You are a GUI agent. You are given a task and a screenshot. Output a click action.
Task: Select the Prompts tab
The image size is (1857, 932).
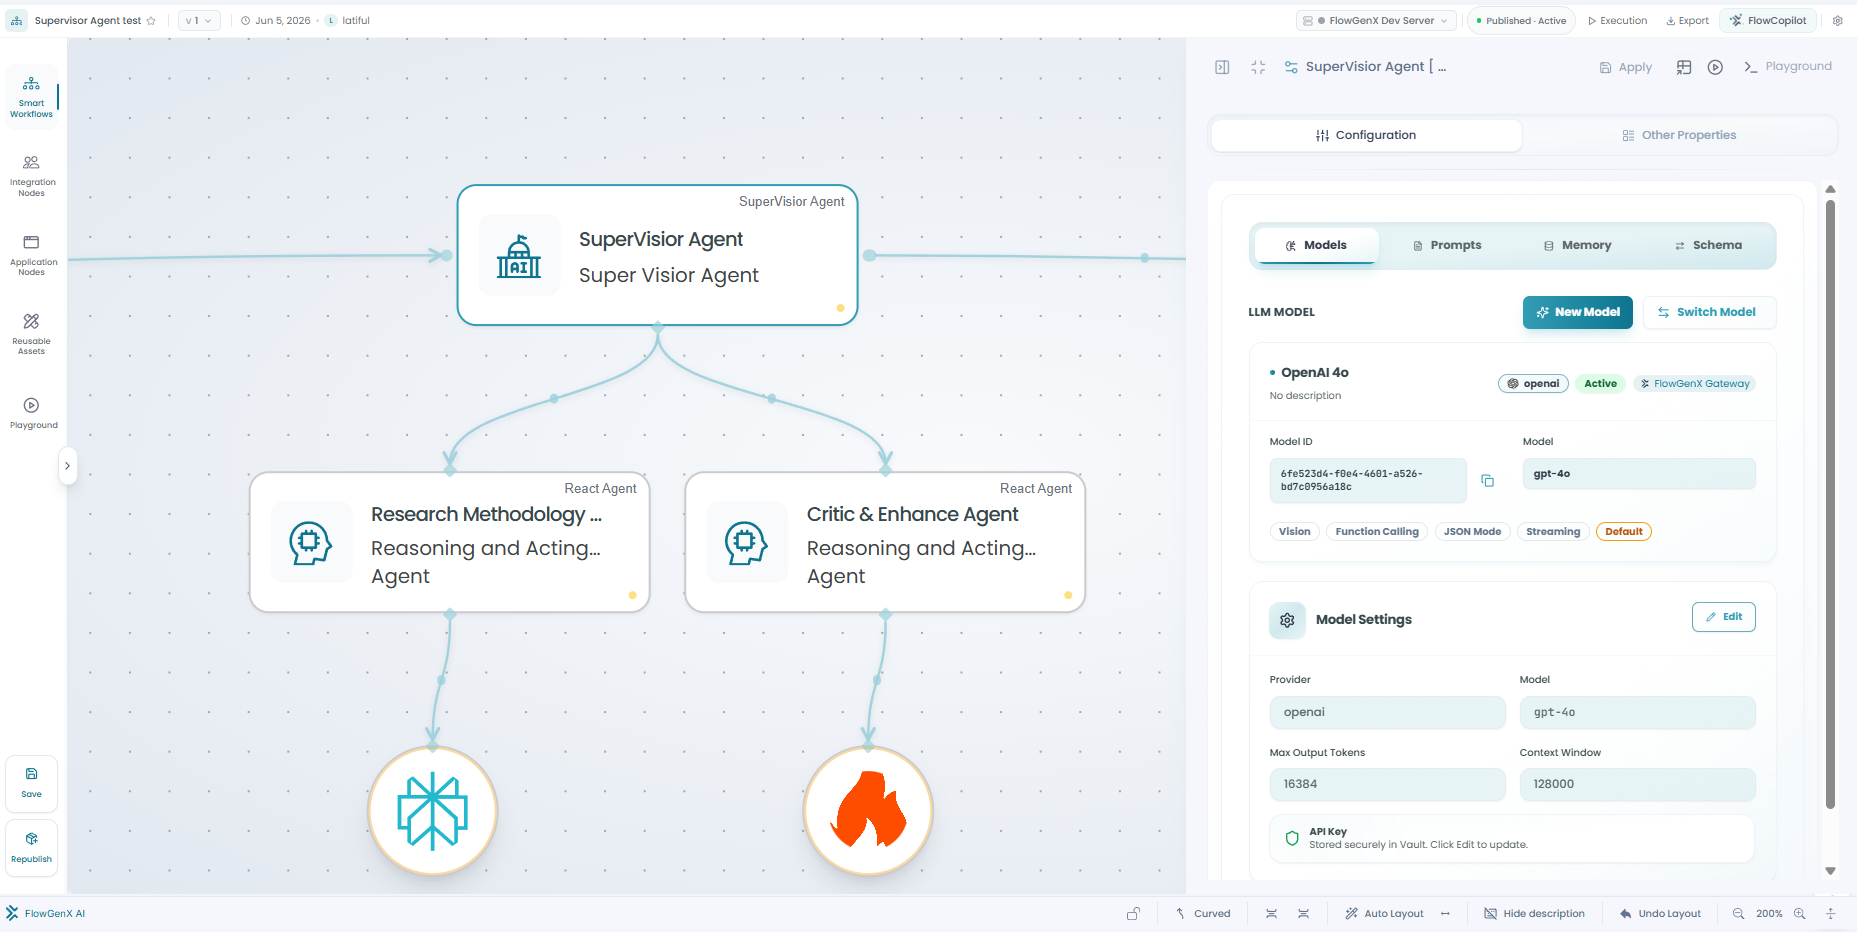1447,245
